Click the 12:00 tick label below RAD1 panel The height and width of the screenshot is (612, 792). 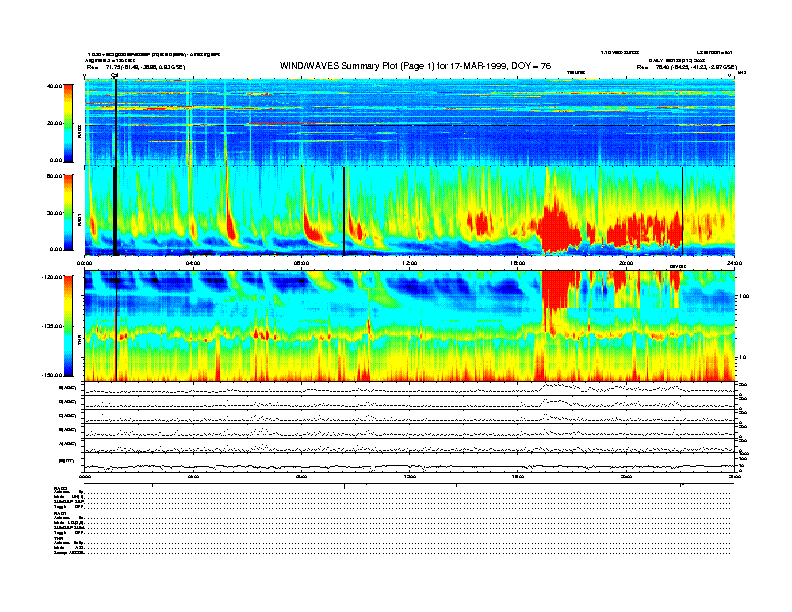[x=410, y=263]
